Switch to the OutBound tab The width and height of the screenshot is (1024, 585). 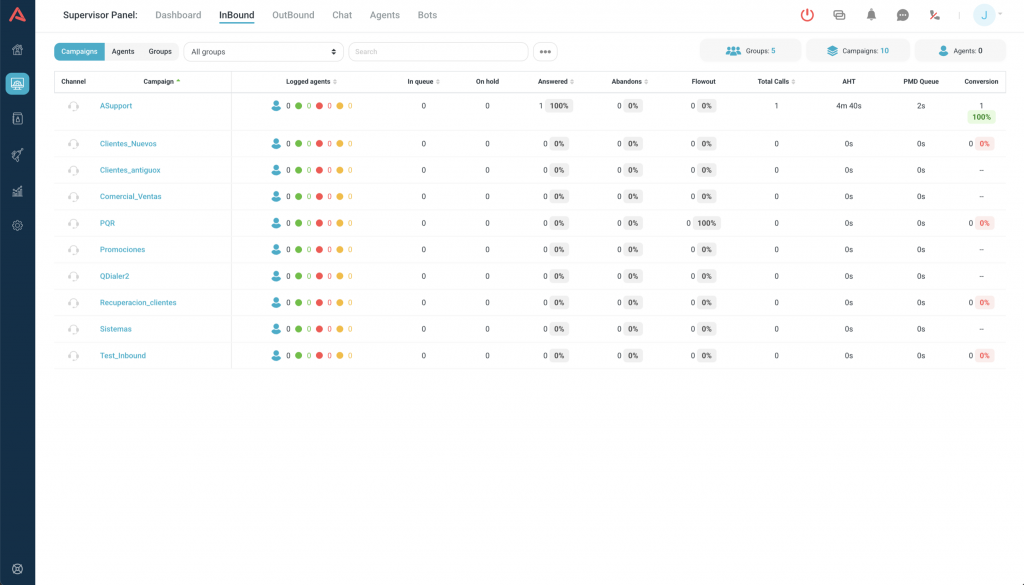(x=293, y=15)
